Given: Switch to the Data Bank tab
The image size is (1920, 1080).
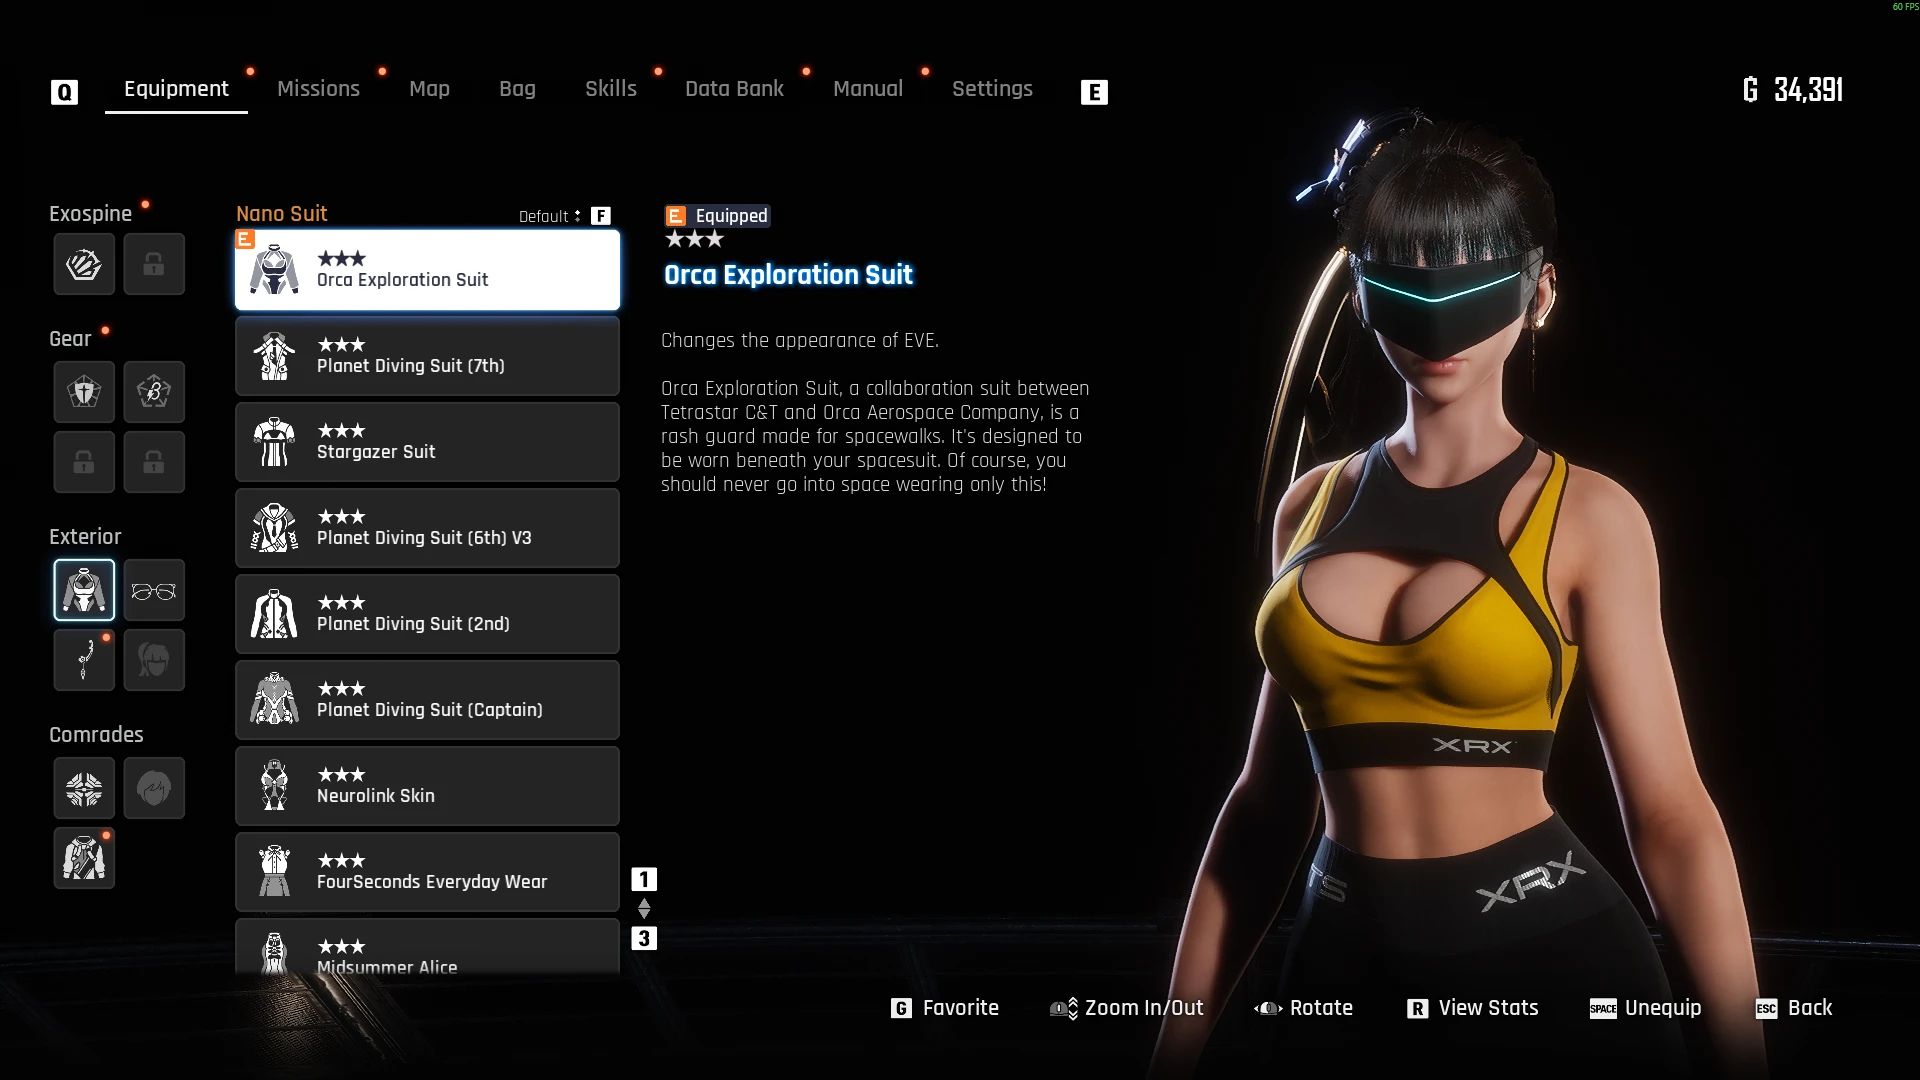Looking at the screenshot, I should click(734, 89).
